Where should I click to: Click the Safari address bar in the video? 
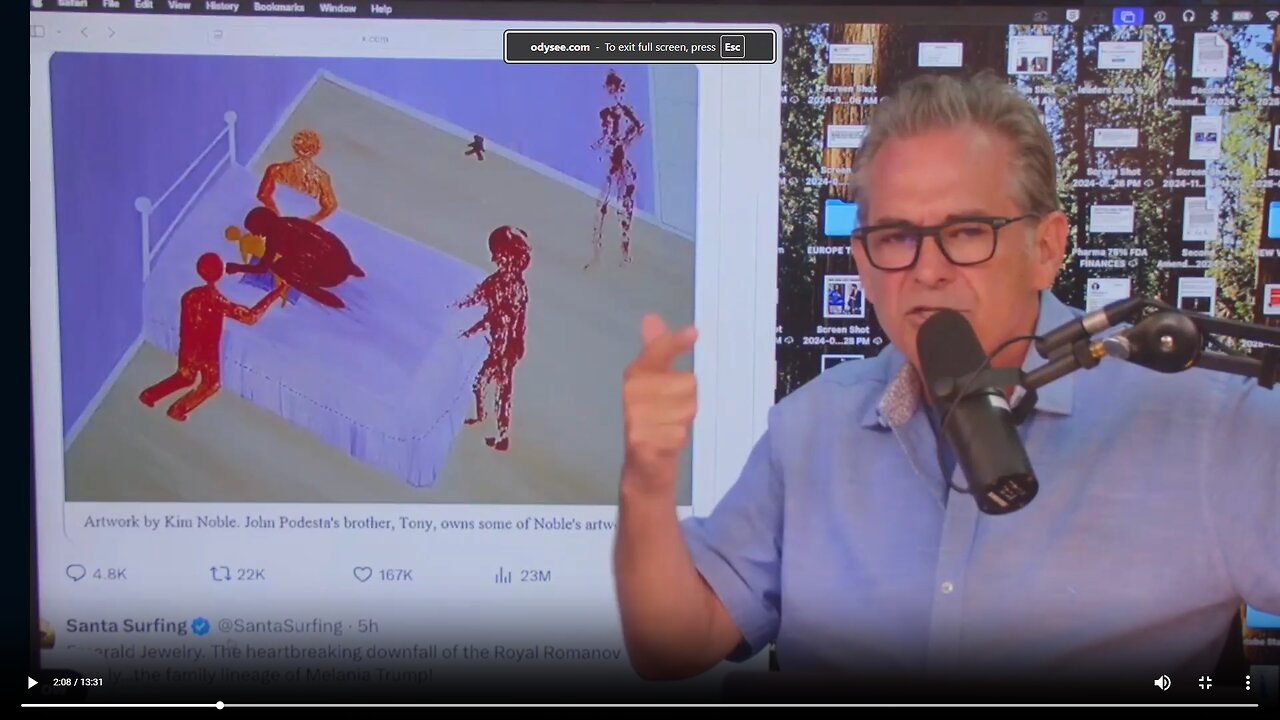pyautogui.click(x=375, y=37)
